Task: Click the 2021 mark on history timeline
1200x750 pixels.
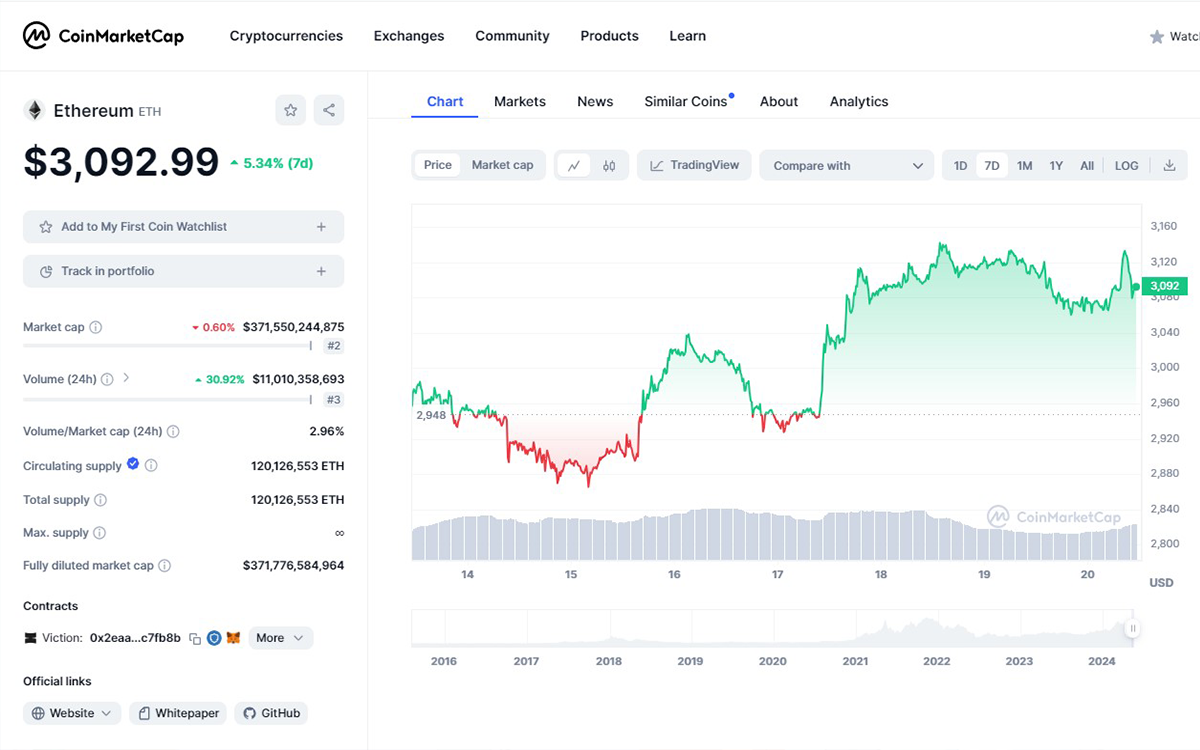Action: (x=855, y=661)
